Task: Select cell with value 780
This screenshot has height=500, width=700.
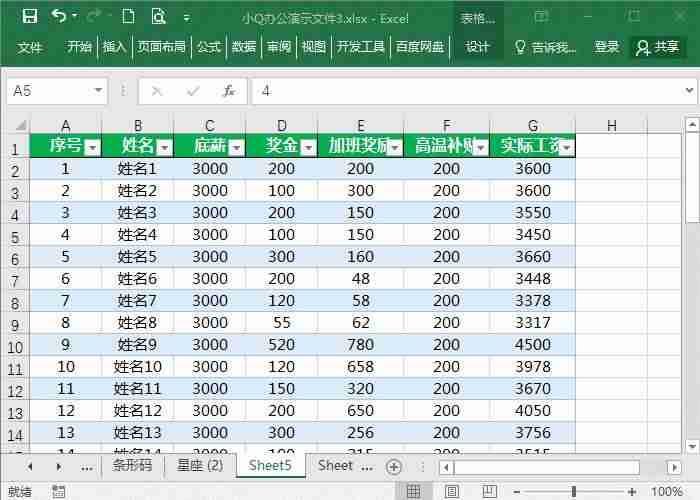Action: 361,345
